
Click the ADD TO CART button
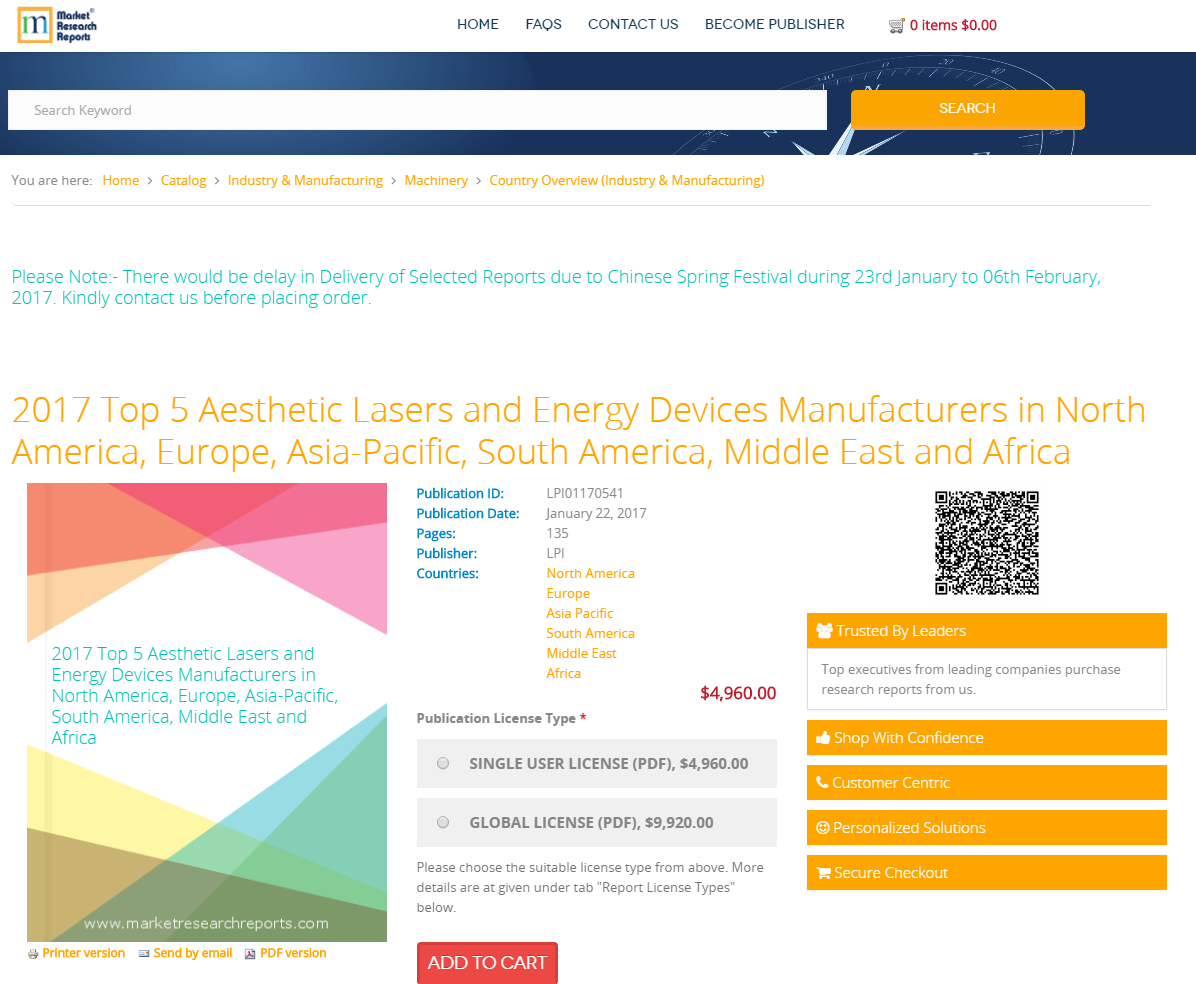tap(487, 963)
